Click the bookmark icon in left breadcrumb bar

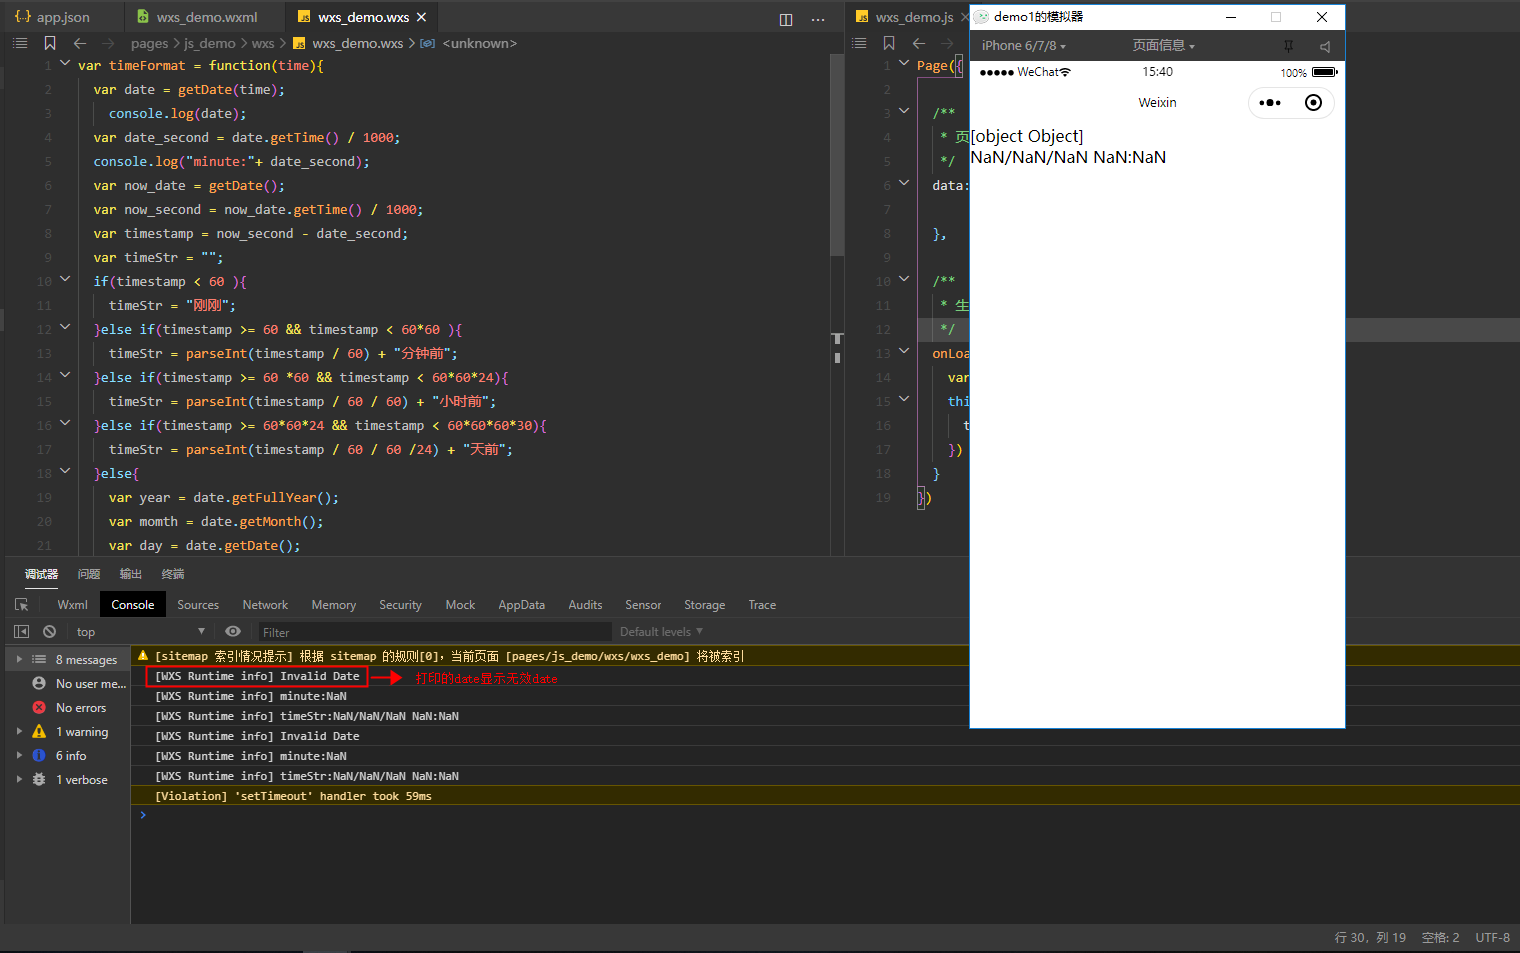50,43
